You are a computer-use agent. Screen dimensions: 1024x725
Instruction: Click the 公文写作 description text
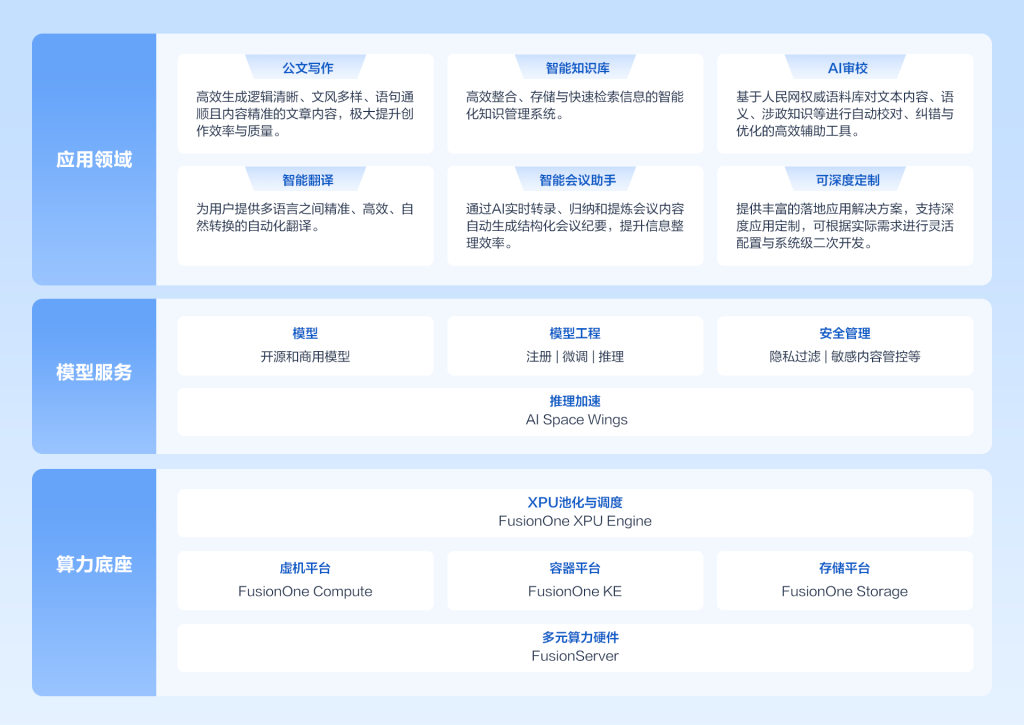(305, 114)
